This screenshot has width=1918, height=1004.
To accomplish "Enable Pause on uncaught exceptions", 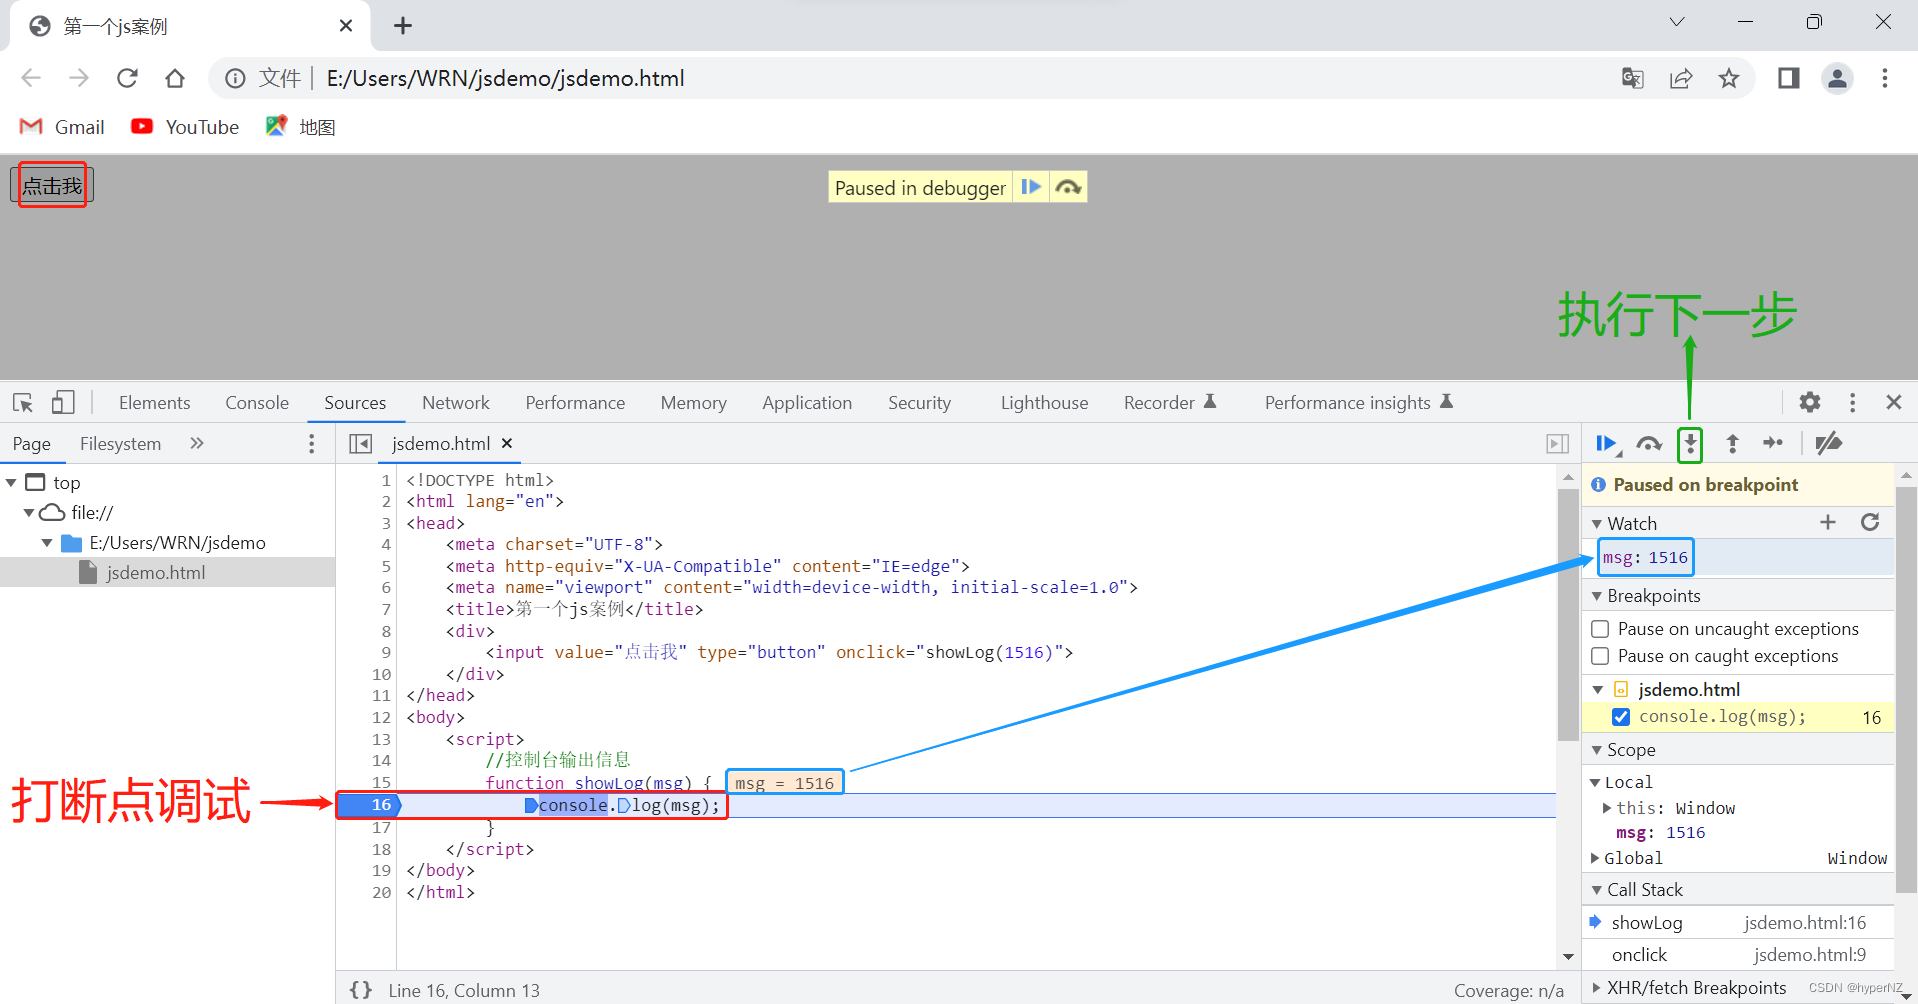I will coord(1600,629).
